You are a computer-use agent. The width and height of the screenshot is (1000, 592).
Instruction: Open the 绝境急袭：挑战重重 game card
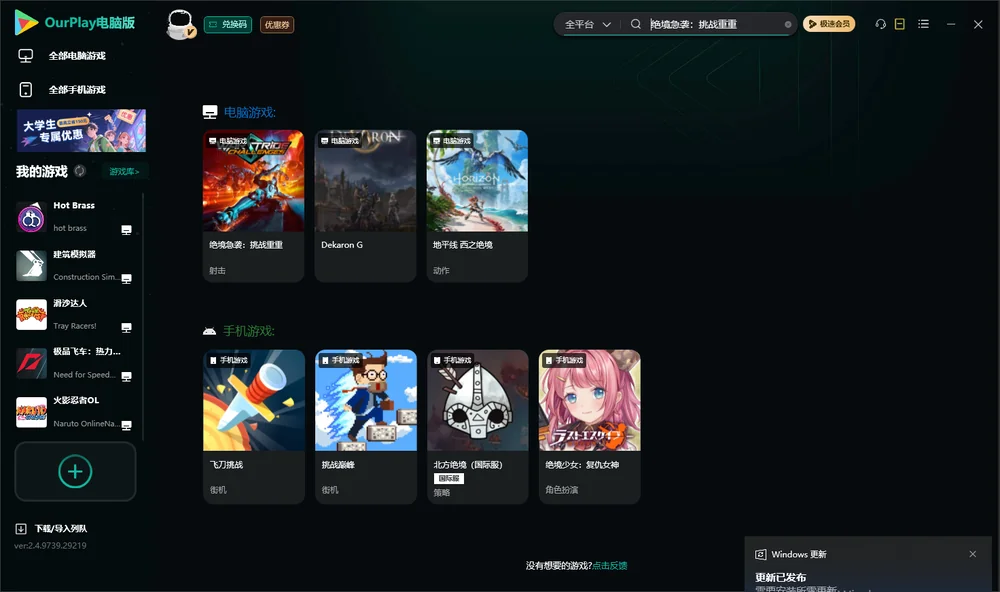253,206
